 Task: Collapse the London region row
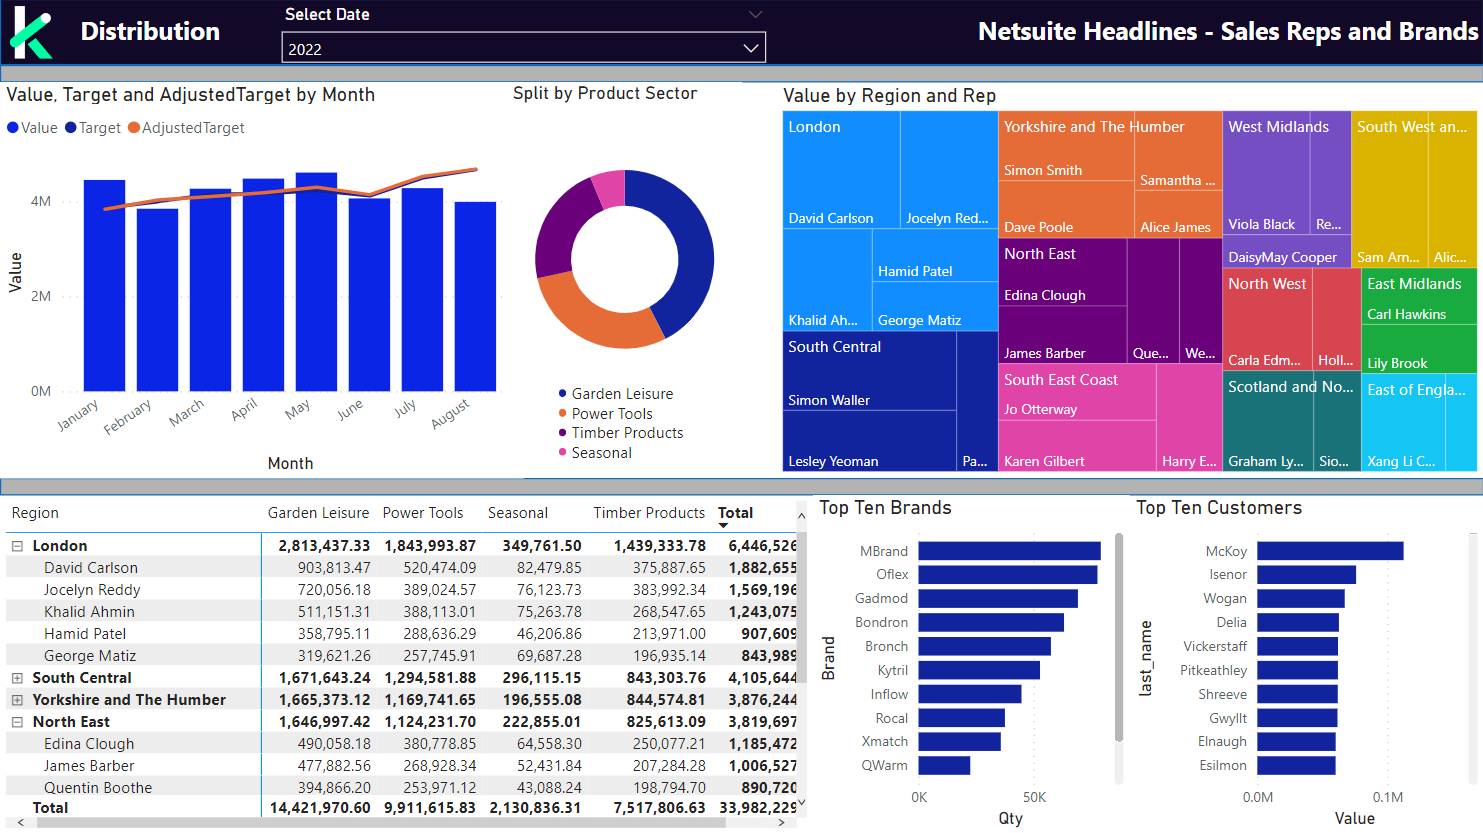(x=17, y=546)
